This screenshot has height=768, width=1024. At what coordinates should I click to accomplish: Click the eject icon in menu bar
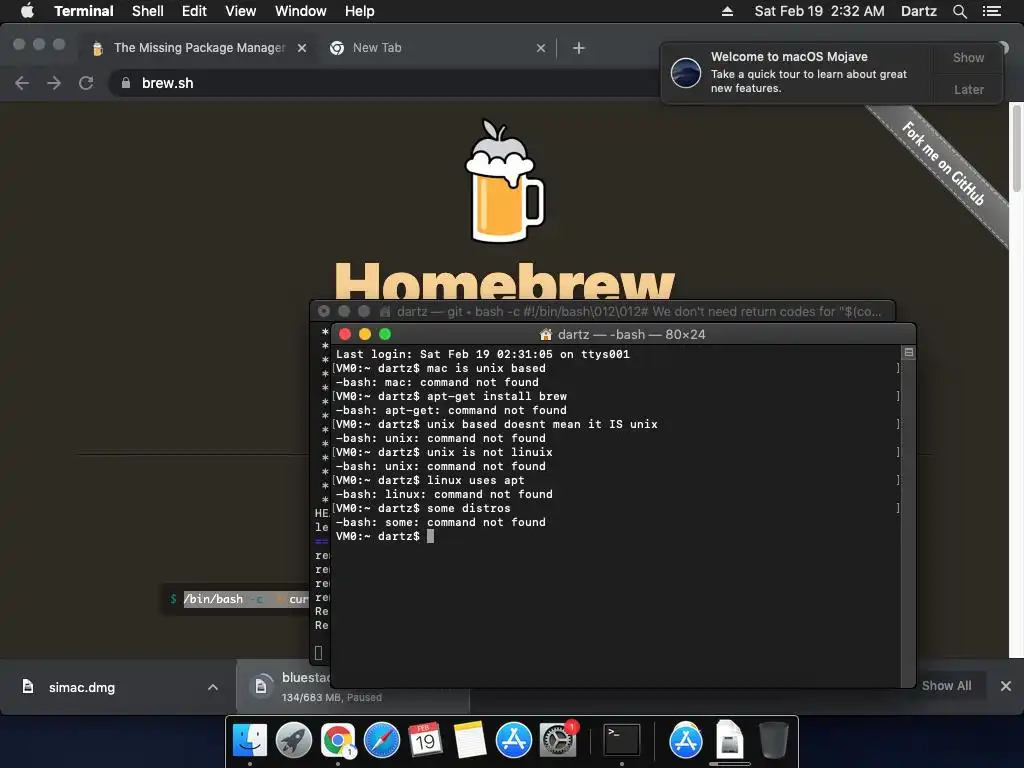(x=727, y=11)
